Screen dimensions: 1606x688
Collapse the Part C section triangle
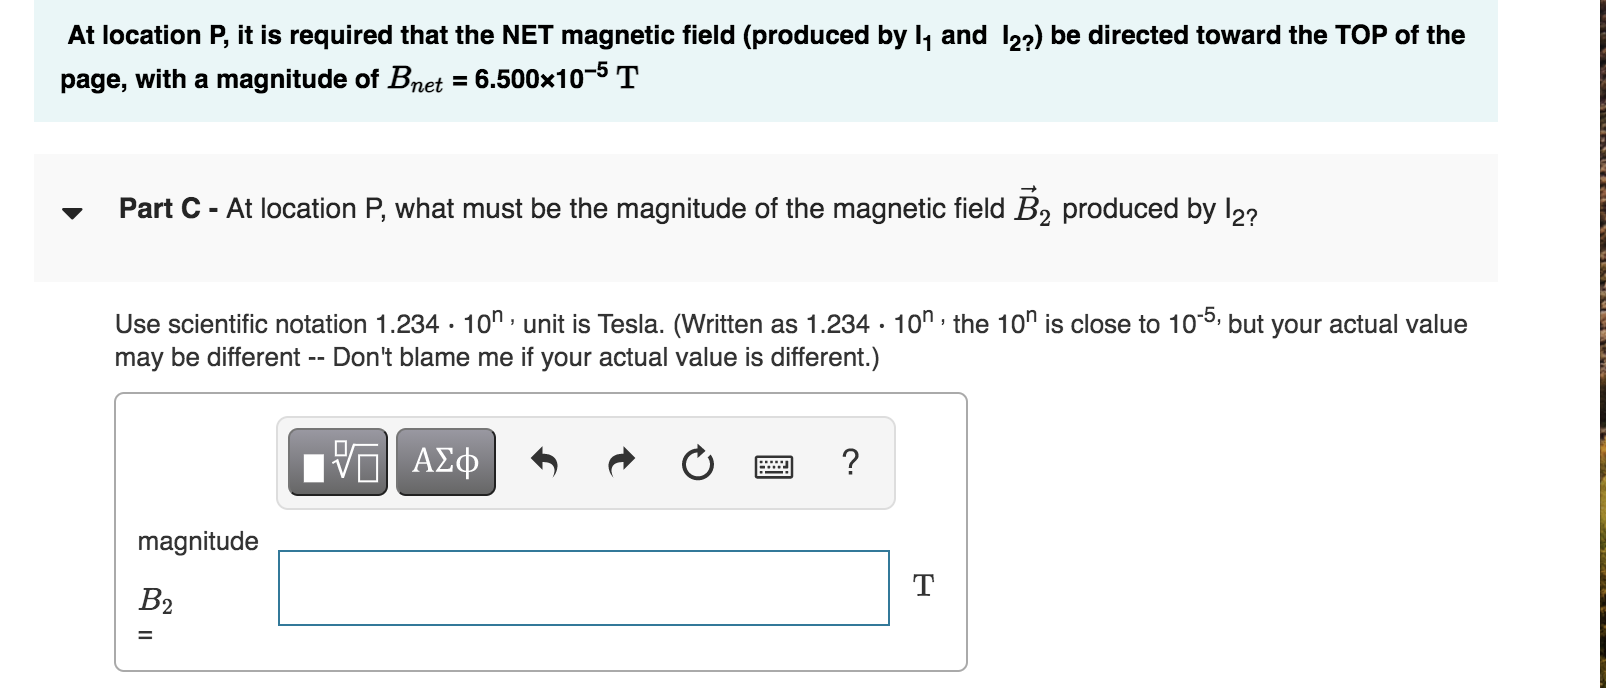tap(70, 213)
